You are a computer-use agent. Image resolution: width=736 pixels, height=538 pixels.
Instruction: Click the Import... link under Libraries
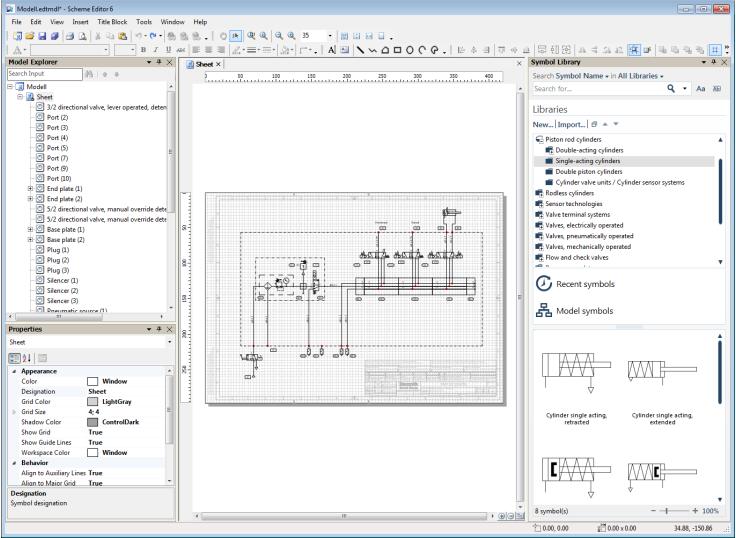tap(571, 124)
